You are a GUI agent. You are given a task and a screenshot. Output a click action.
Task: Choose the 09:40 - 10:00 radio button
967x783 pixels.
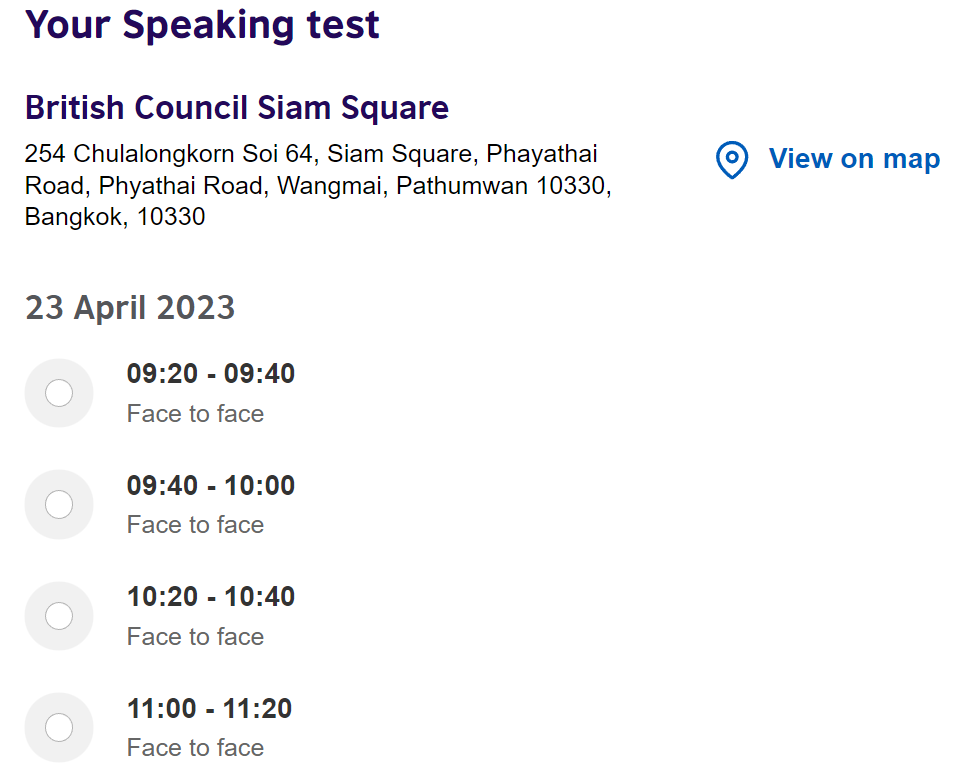[x=59, y=504]
